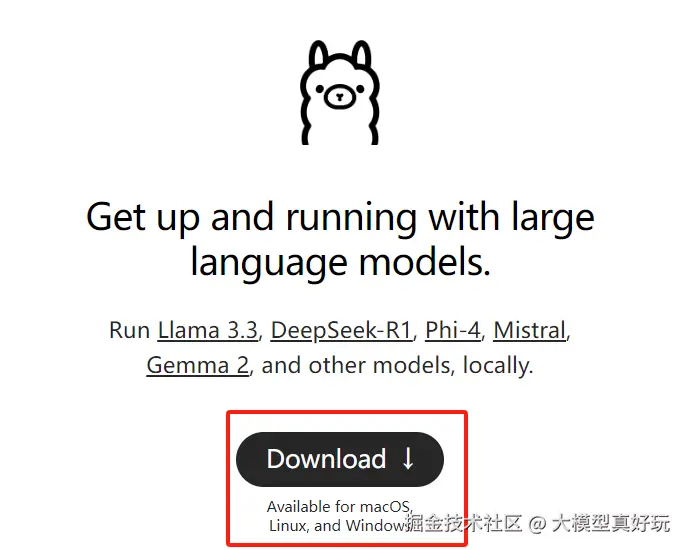Click the Ollama llama logo
This screenshot has height=550, width=686.
[340, 92]
